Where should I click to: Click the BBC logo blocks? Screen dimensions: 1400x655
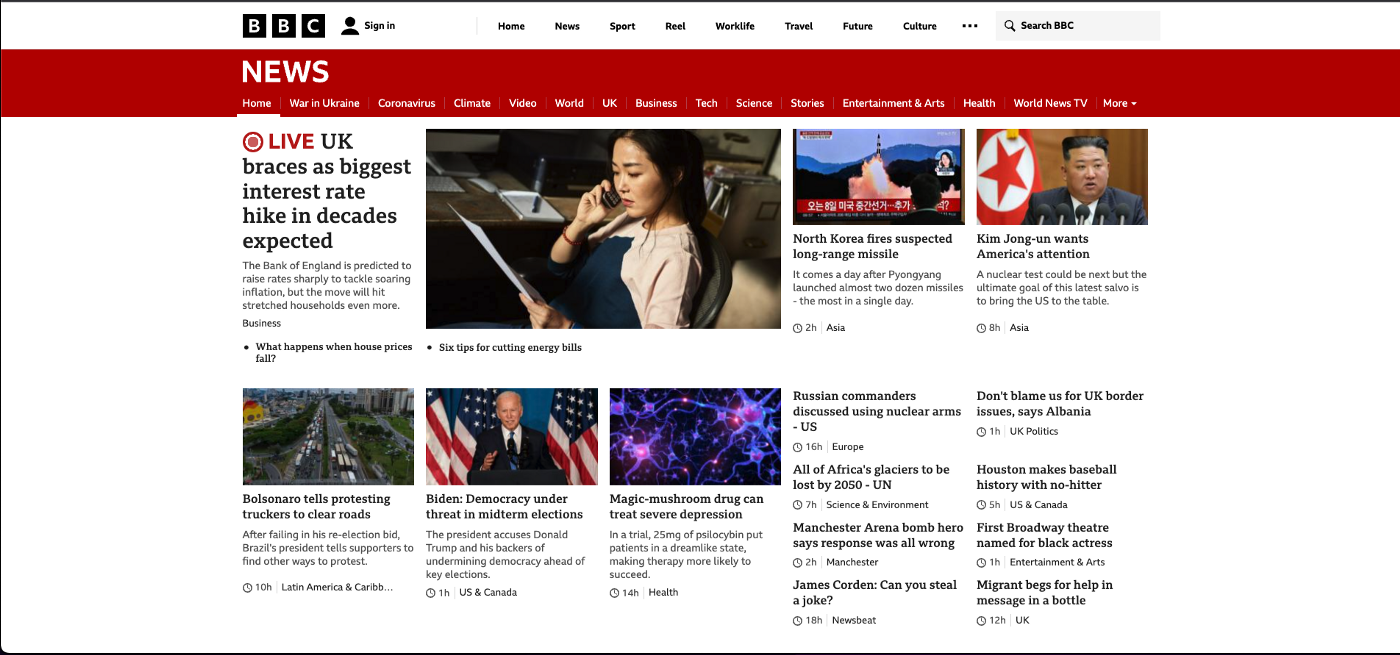point(284,26)
